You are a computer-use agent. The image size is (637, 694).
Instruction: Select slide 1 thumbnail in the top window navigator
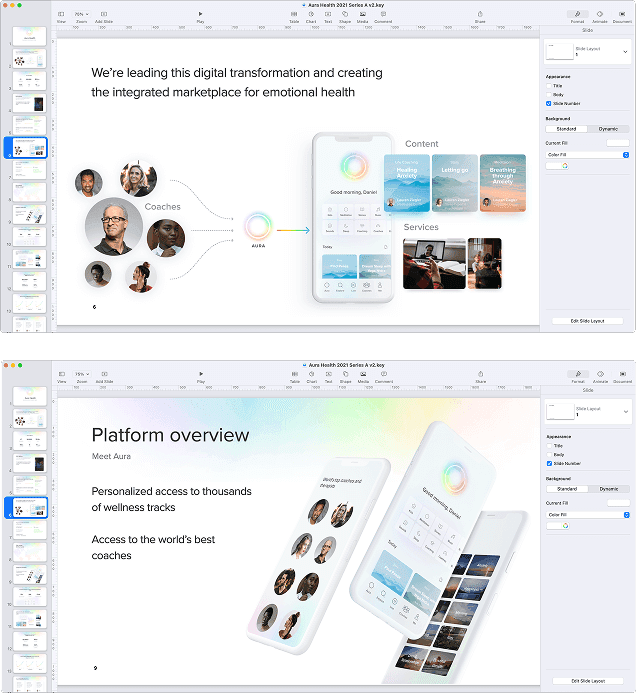(x=29, y=36)
